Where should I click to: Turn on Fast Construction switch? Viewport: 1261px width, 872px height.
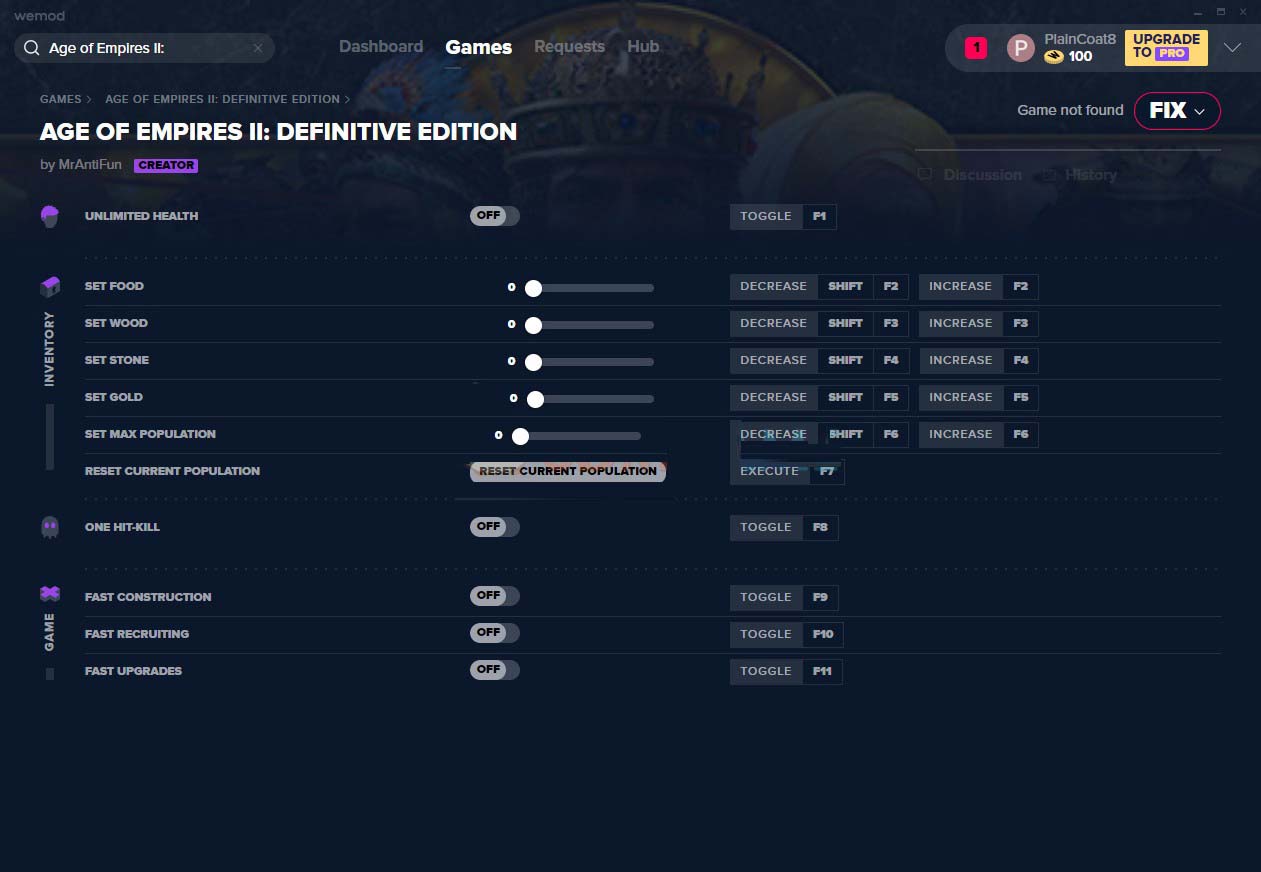coord(495,596)
